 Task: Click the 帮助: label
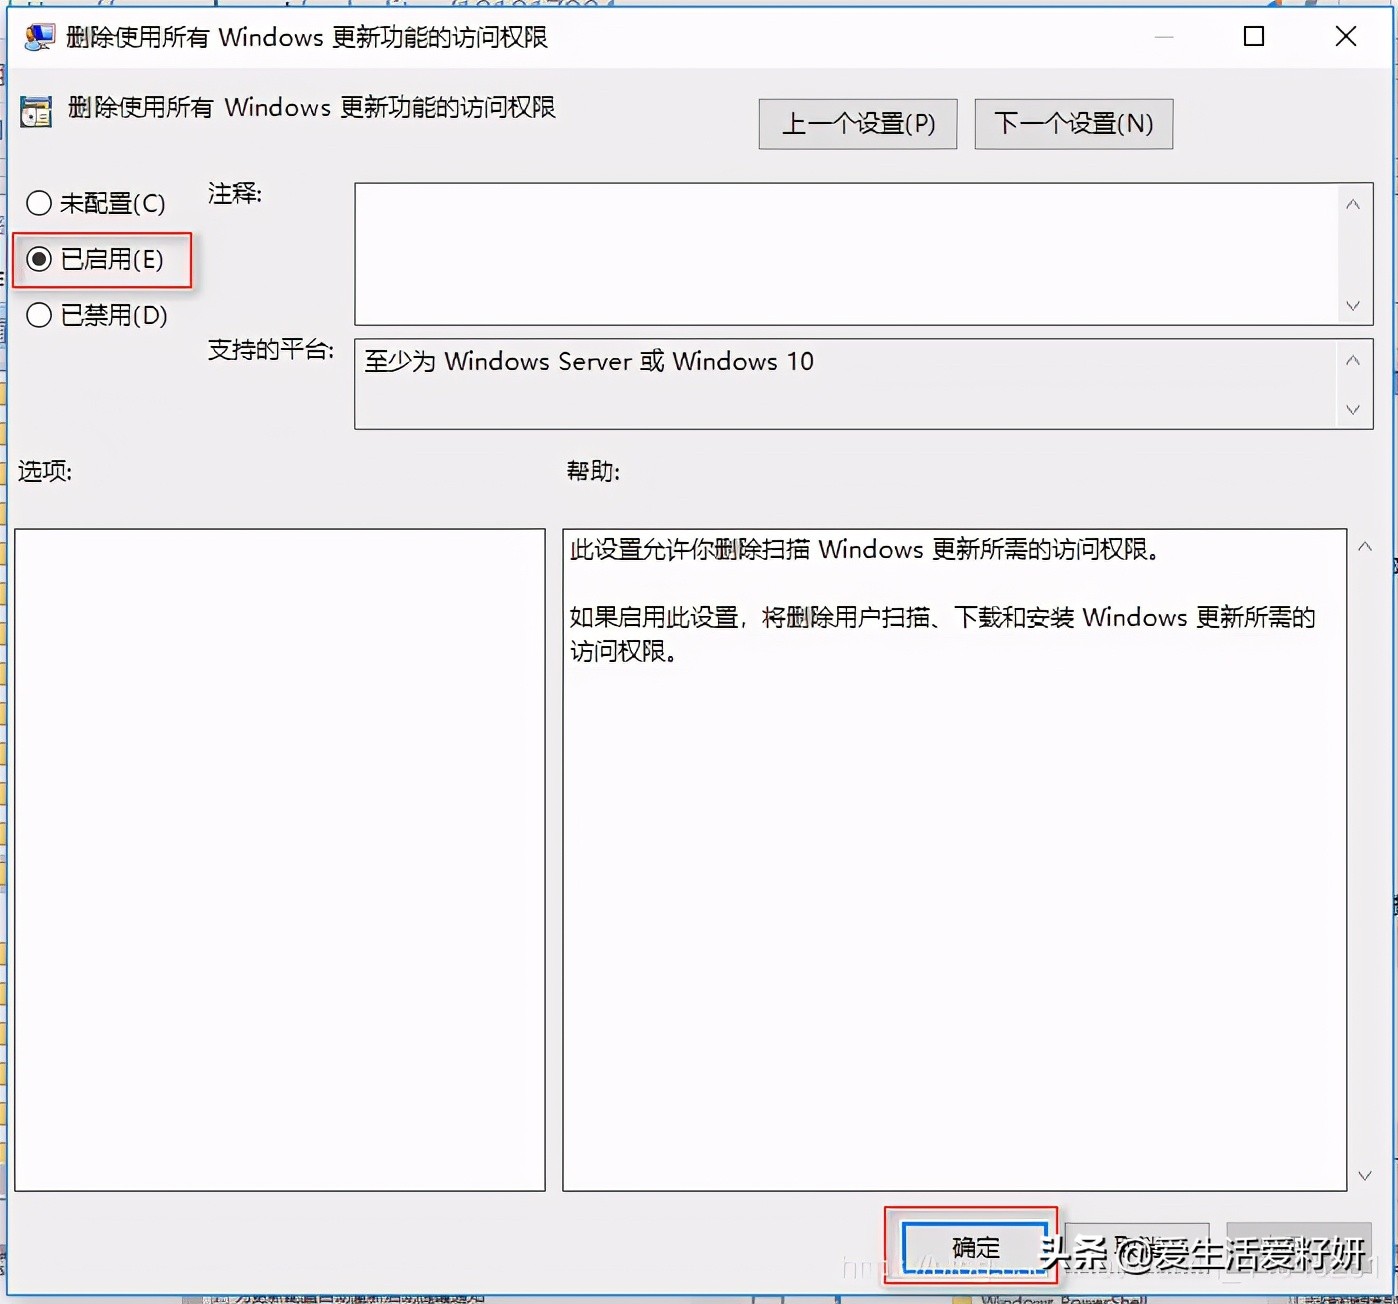(x=593, y=471)
